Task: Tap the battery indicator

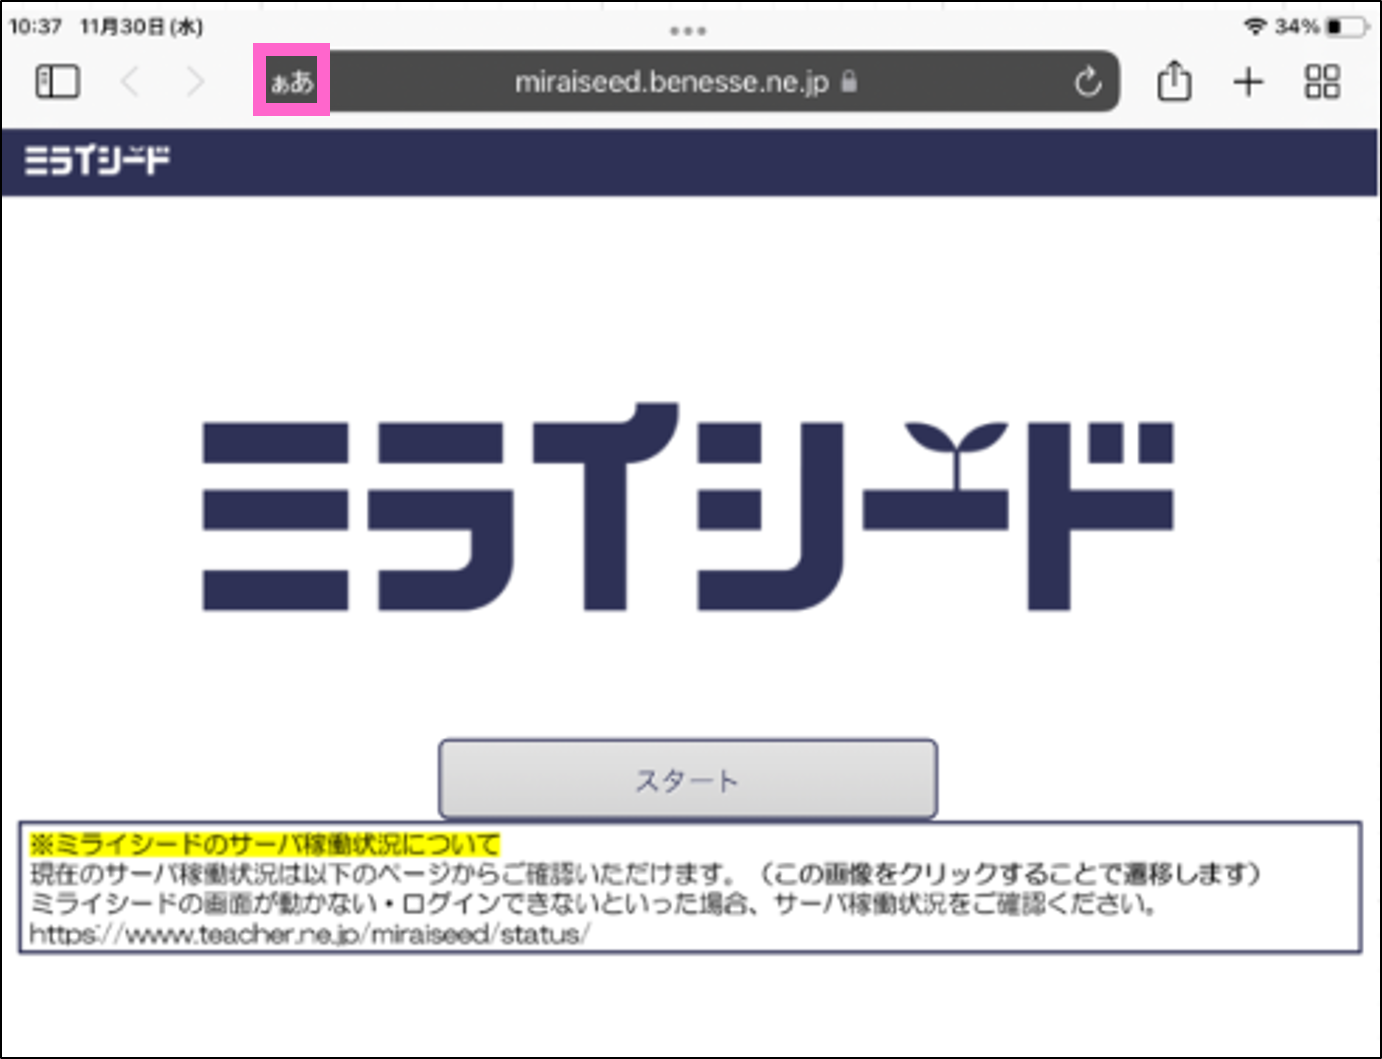Action: point(1348,26)
